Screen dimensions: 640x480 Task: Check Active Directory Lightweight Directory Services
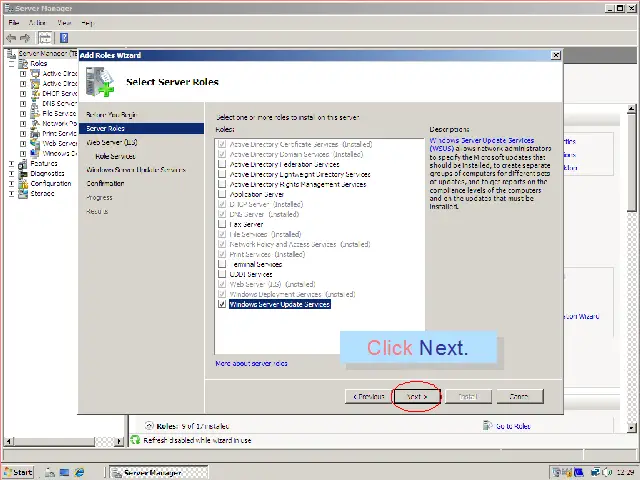click(x=222, y=174)
